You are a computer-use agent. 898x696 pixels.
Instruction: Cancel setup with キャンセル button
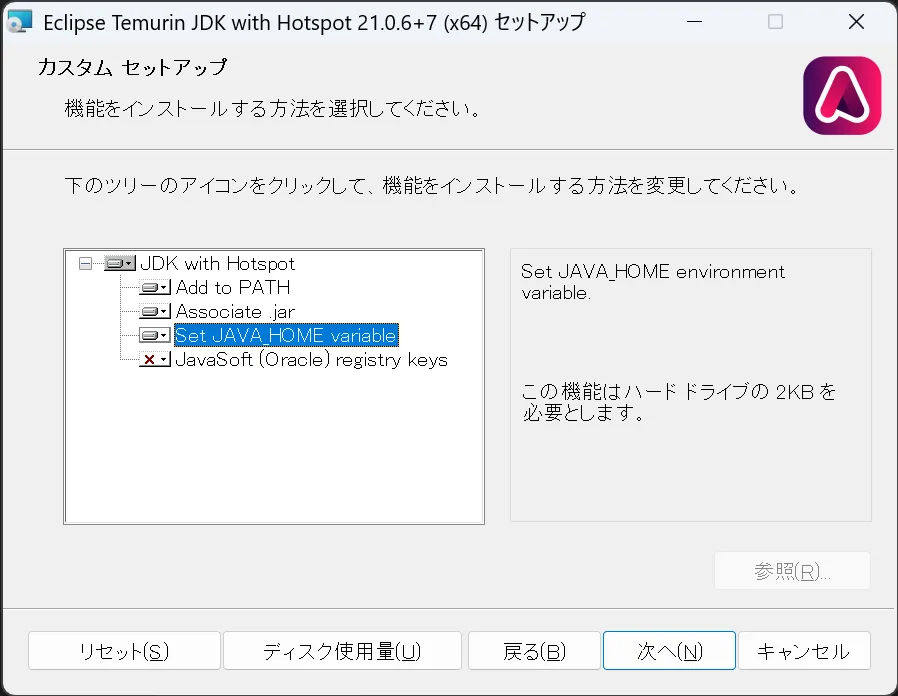[x=803, y=652]
